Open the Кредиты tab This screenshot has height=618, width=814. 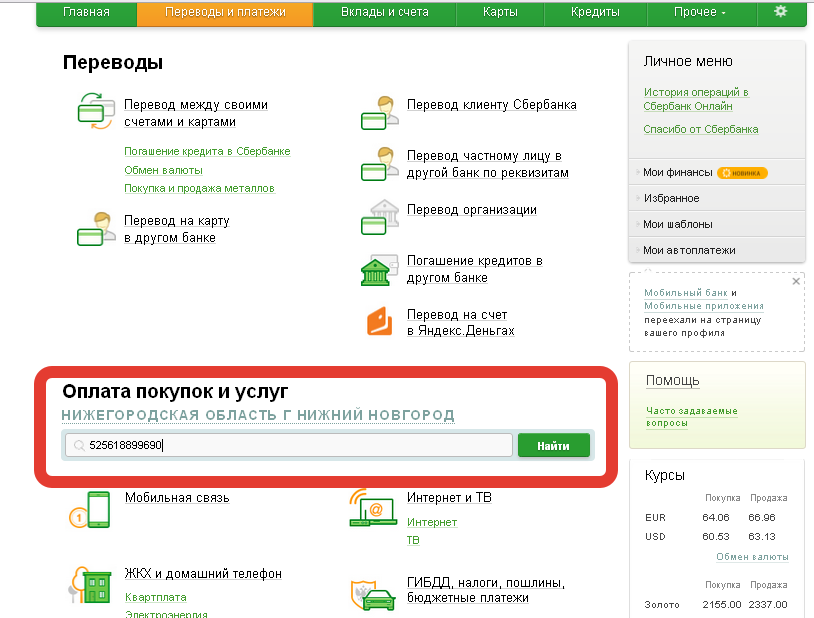595,12
